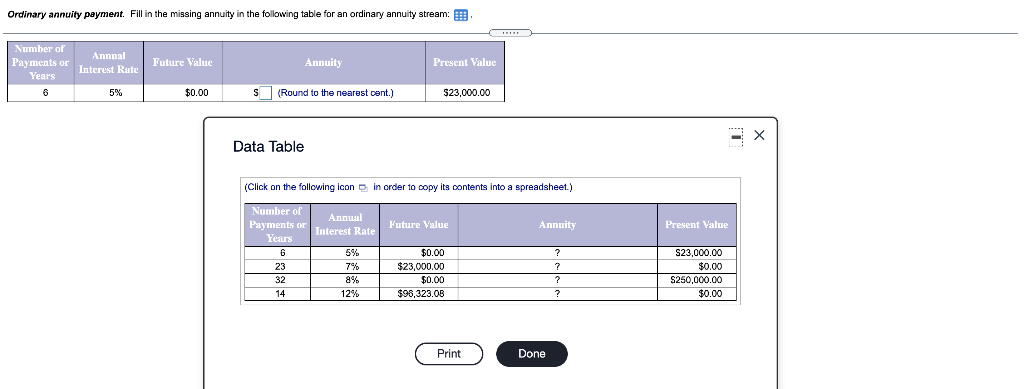Click the copy-to-spreadsheet icon
Image resolution: width=1024 pixels, height=389 pixels.
(363, 188)
